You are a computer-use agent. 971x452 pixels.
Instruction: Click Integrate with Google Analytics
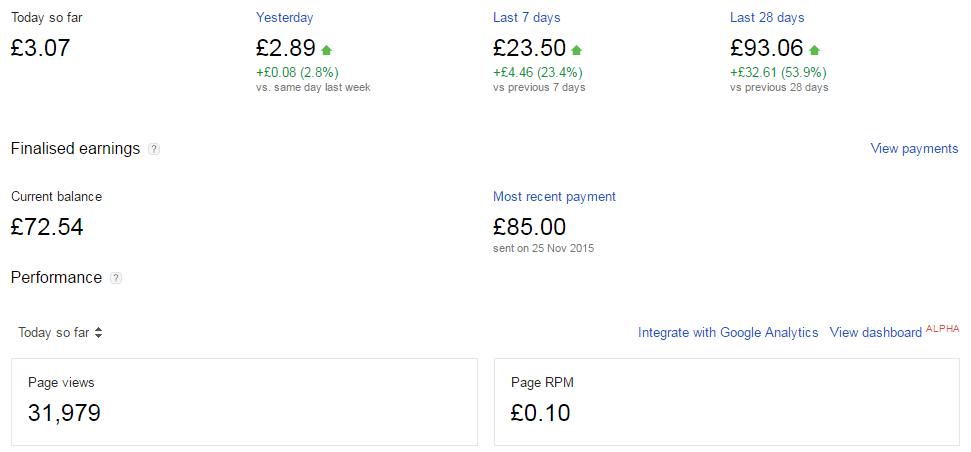[x=728, y=332]
